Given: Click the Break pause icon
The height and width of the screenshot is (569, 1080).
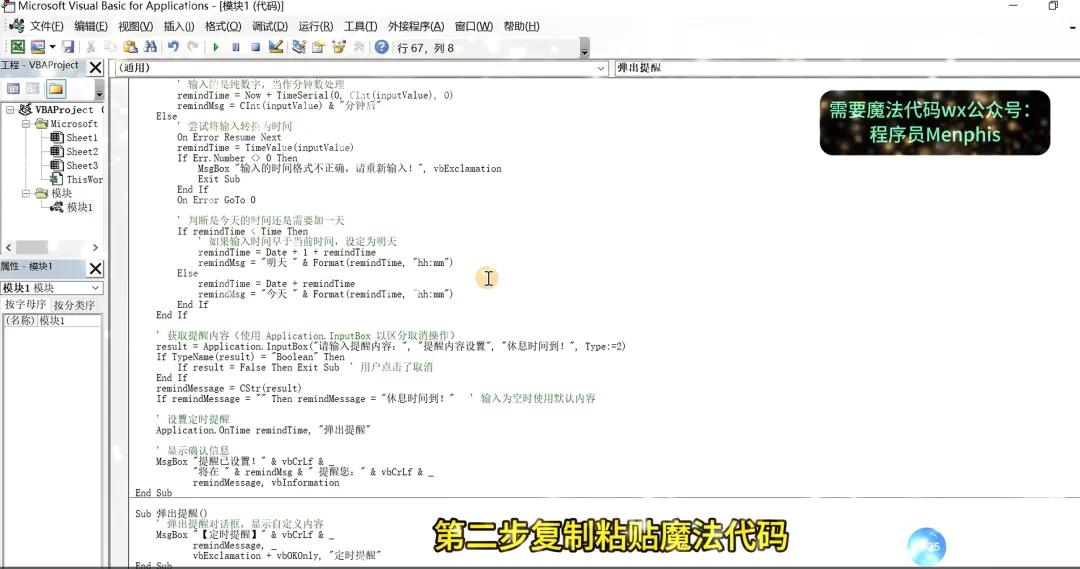Looking at the screenshot, I should pyautogui.click(x=236, y=47).
